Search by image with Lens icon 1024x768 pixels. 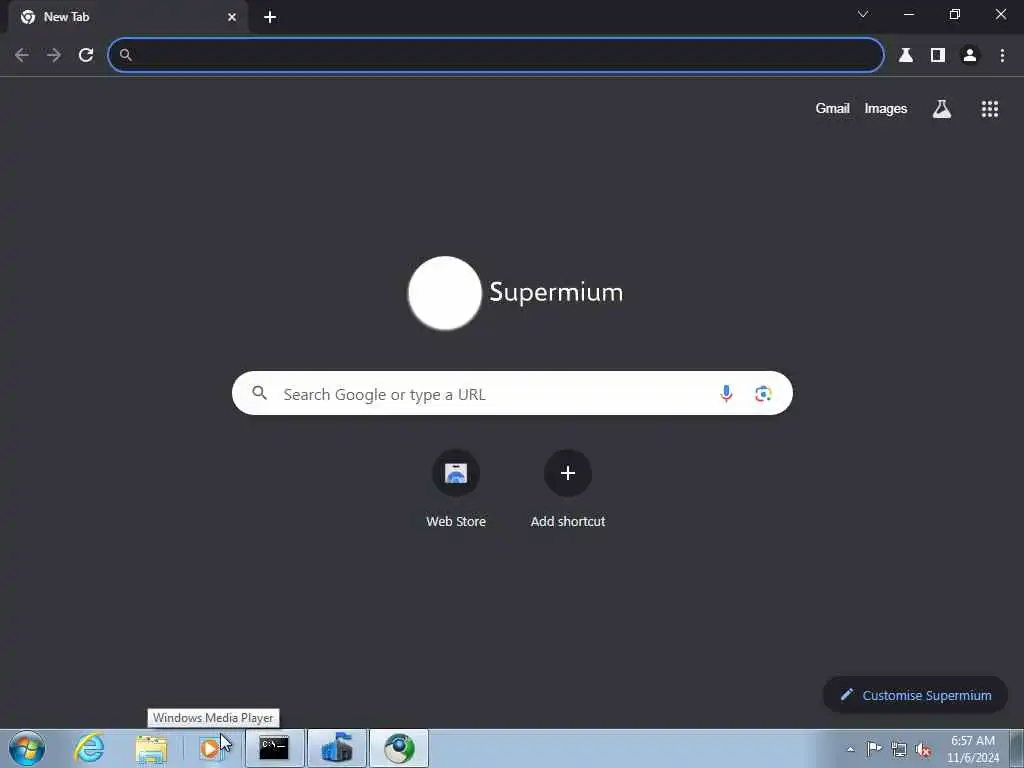click(x=763, y=393)
